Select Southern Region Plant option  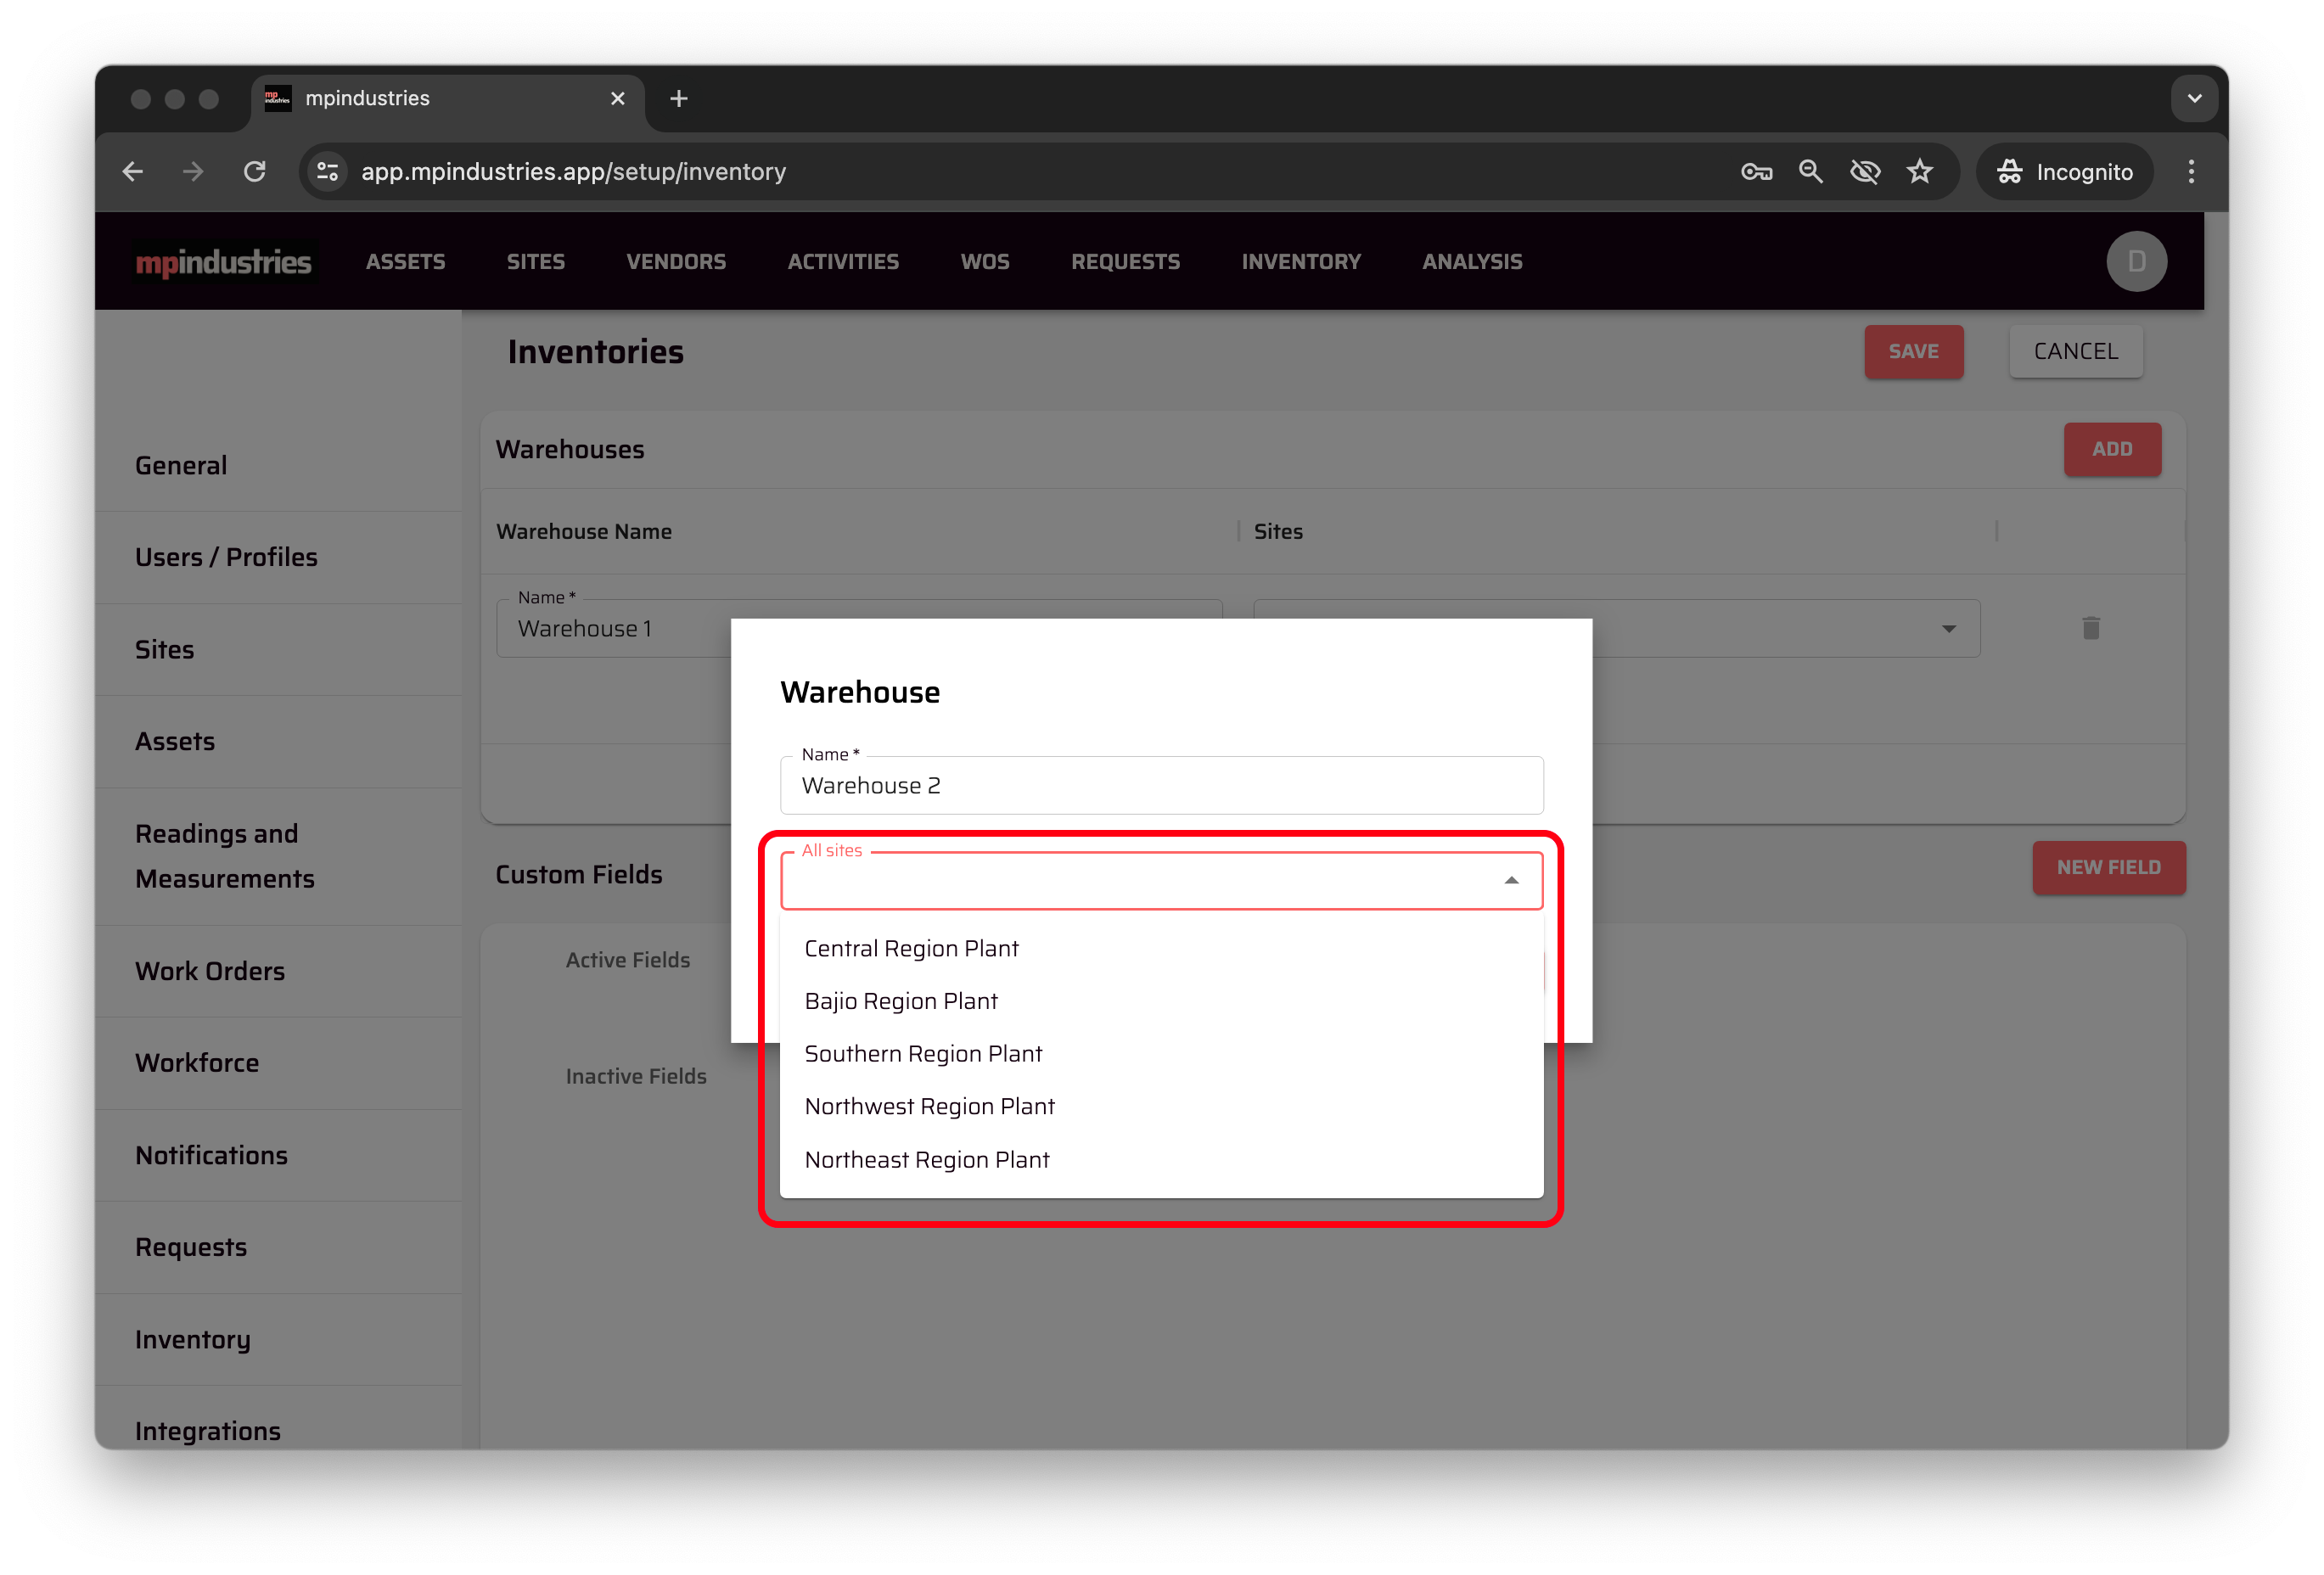(923, 1054)
